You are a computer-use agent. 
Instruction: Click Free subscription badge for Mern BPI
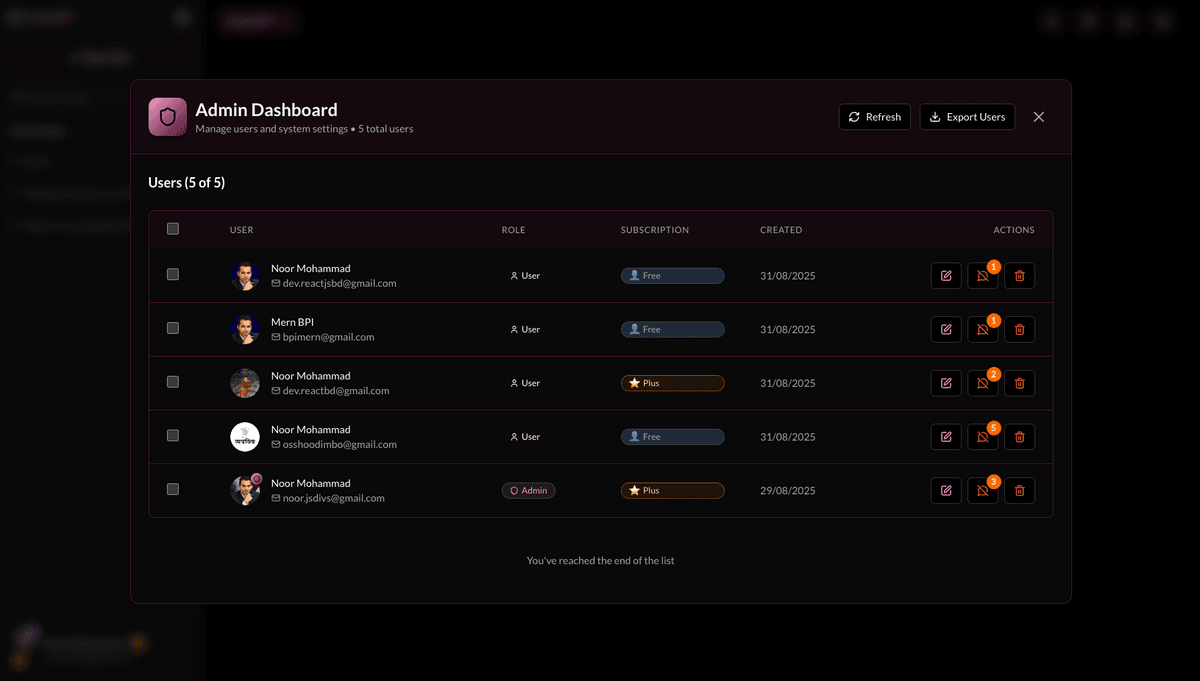click(672, 330)
